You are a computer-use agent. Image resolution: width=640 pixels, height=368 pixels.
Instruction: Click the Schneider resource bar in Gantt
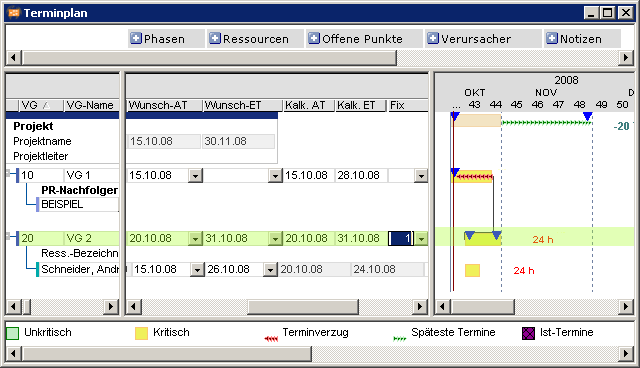[x=472, y=270]
